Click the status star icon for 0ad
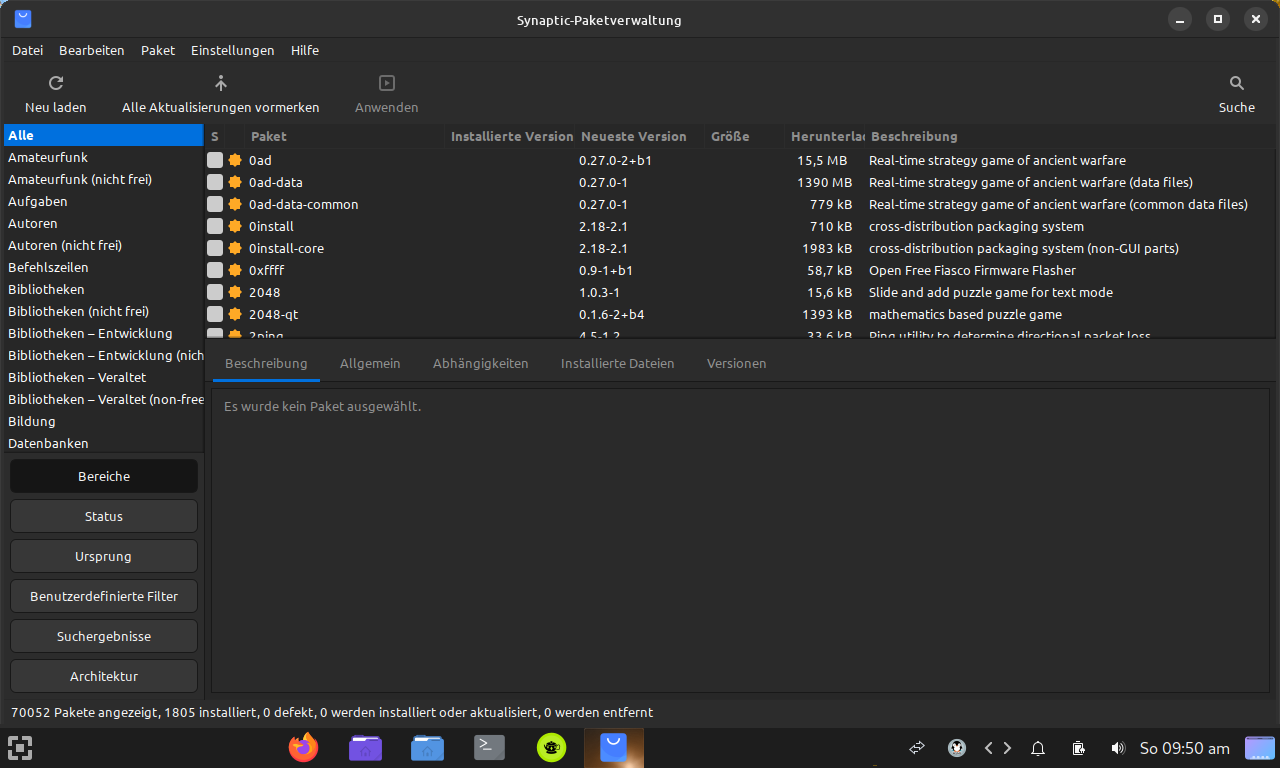The image size is (1280, 768). [x=235, y=160]
